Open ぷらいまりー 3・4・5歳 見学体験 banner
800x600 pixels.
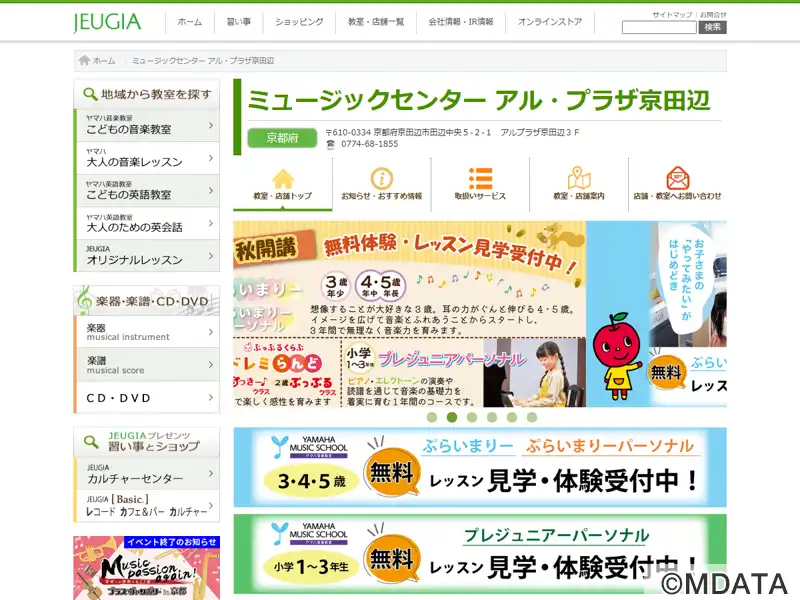pyautogui.click(x=480, y=467)
